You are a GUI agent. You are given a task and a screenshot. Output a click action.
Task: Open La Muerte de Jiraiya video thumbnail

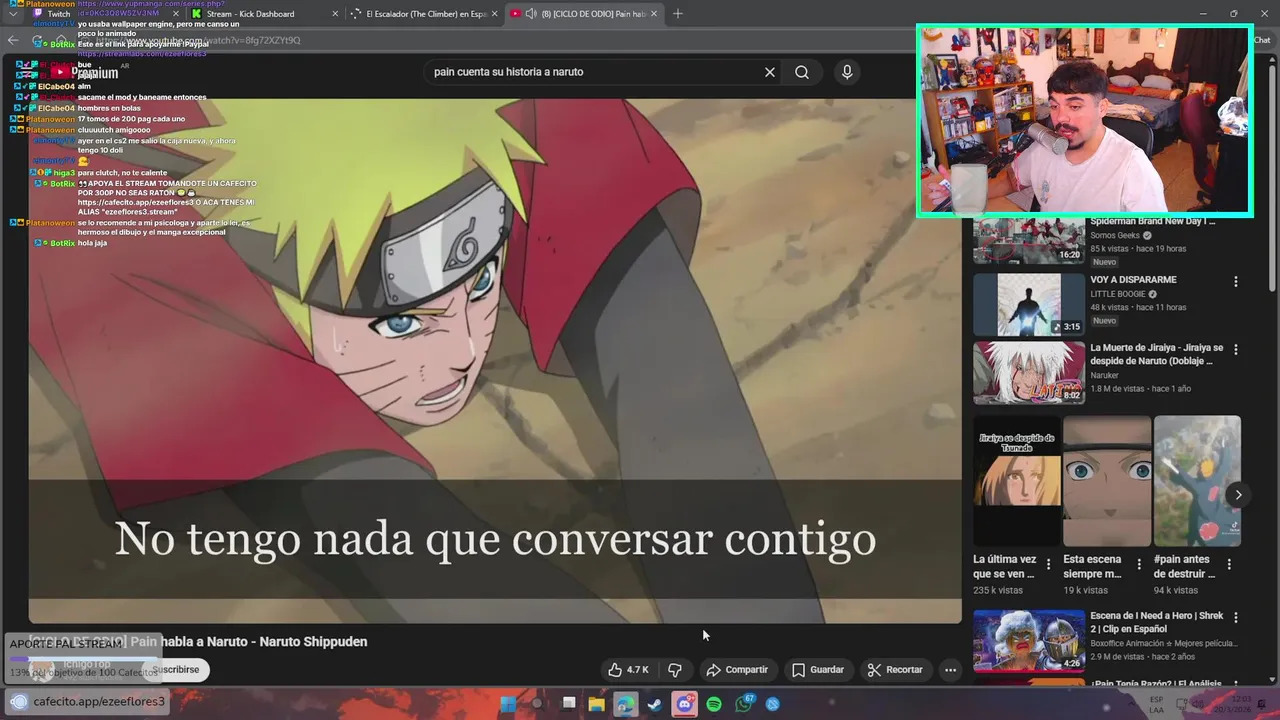[x=1028, y=372]
